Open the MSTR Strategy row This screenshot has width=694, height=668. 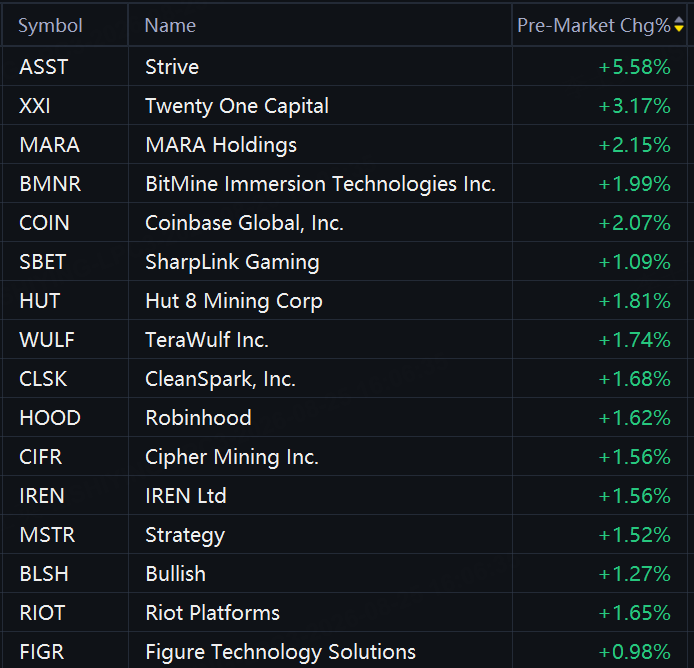click(x=344, y=535)
